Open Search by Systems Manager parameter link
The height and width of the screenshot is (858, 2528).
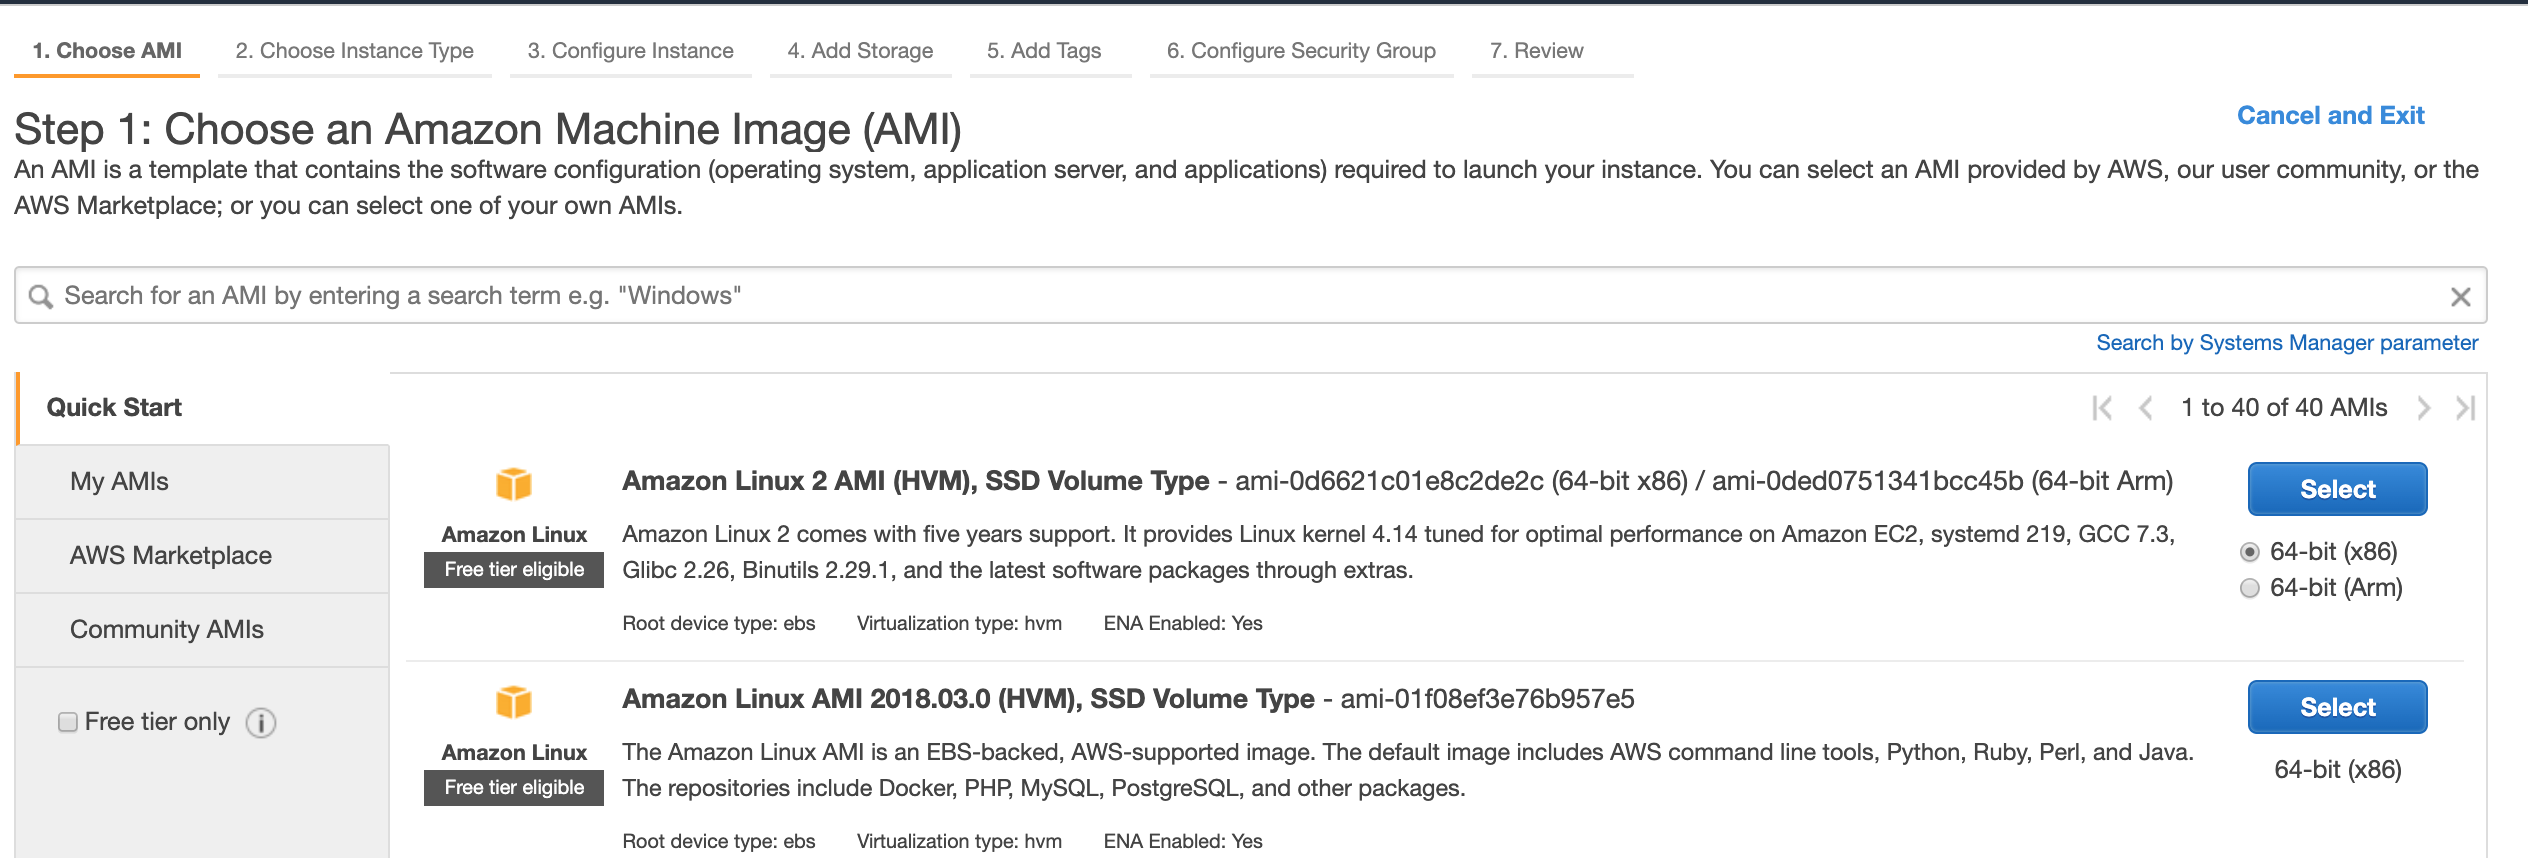(x=2287, y=343)
